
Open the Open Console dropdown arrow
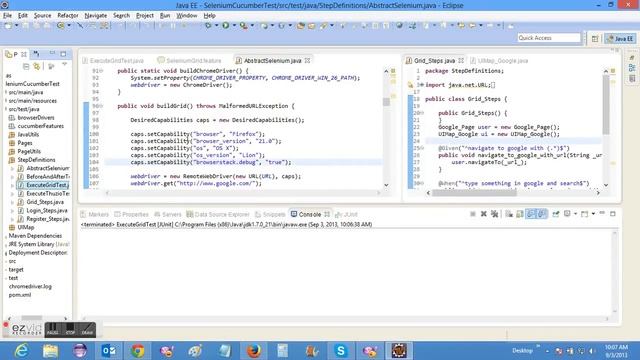(x=593, y=214)
